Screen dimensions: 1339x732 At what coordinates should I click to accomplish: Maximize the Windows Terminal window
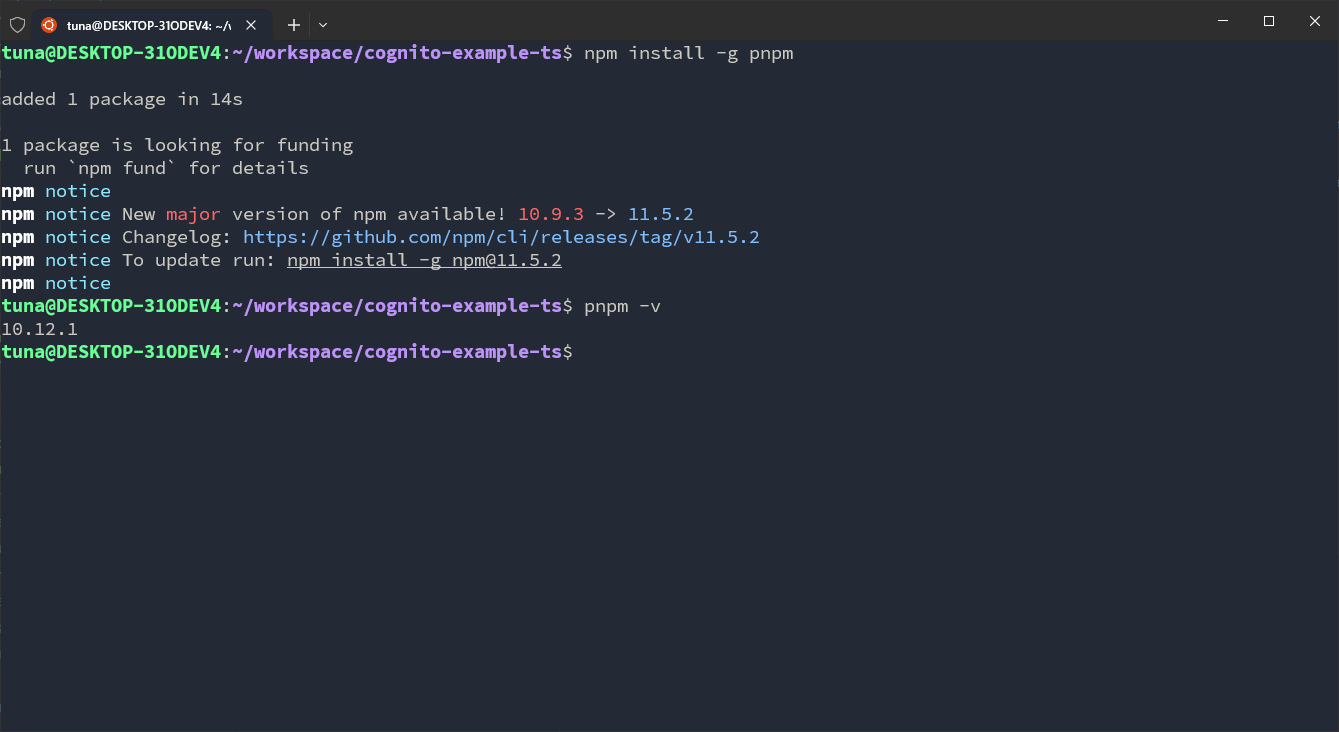(1268, 20)
